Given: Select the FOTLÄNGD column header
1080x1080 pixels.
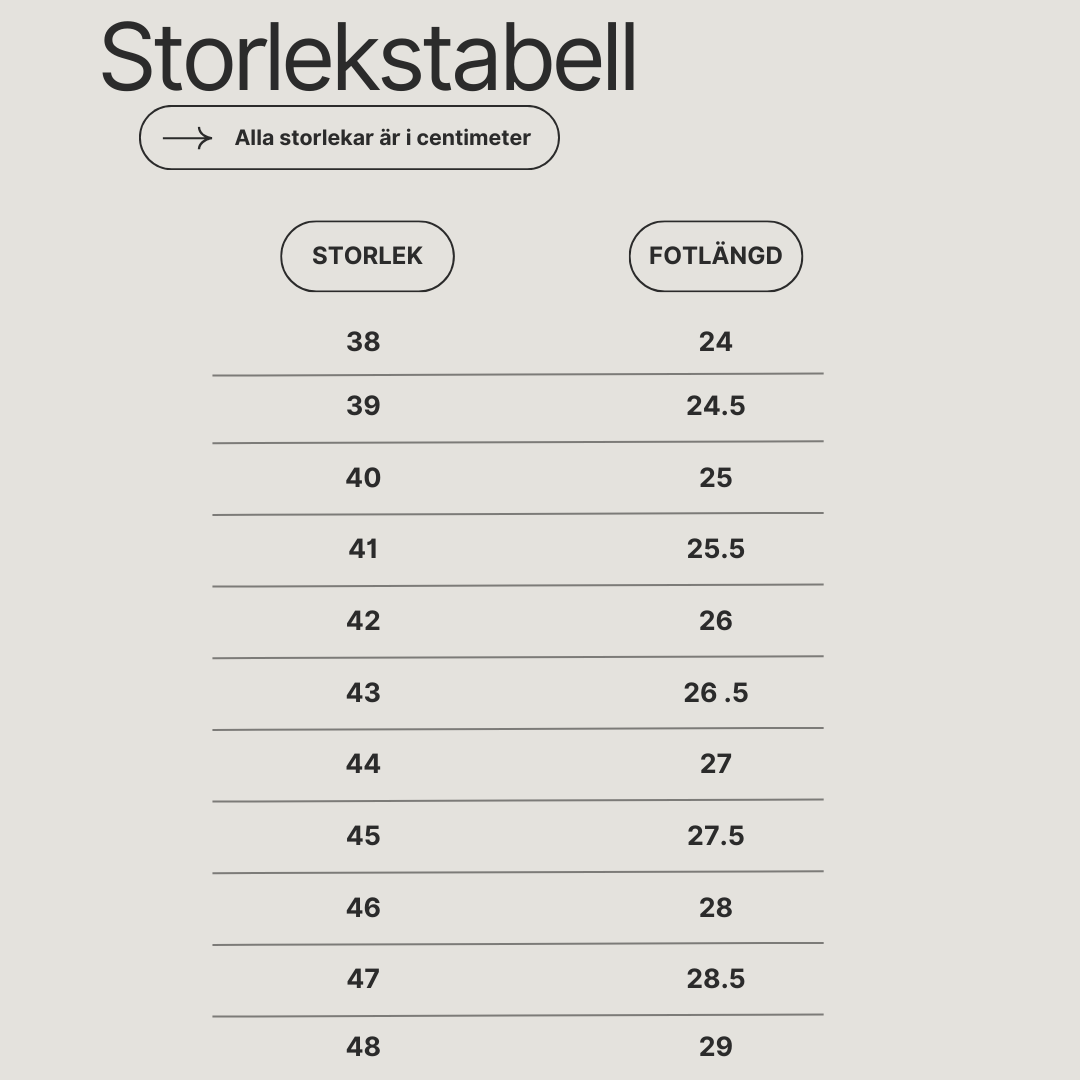Looking at the screenshot, I should pos(716,256).
